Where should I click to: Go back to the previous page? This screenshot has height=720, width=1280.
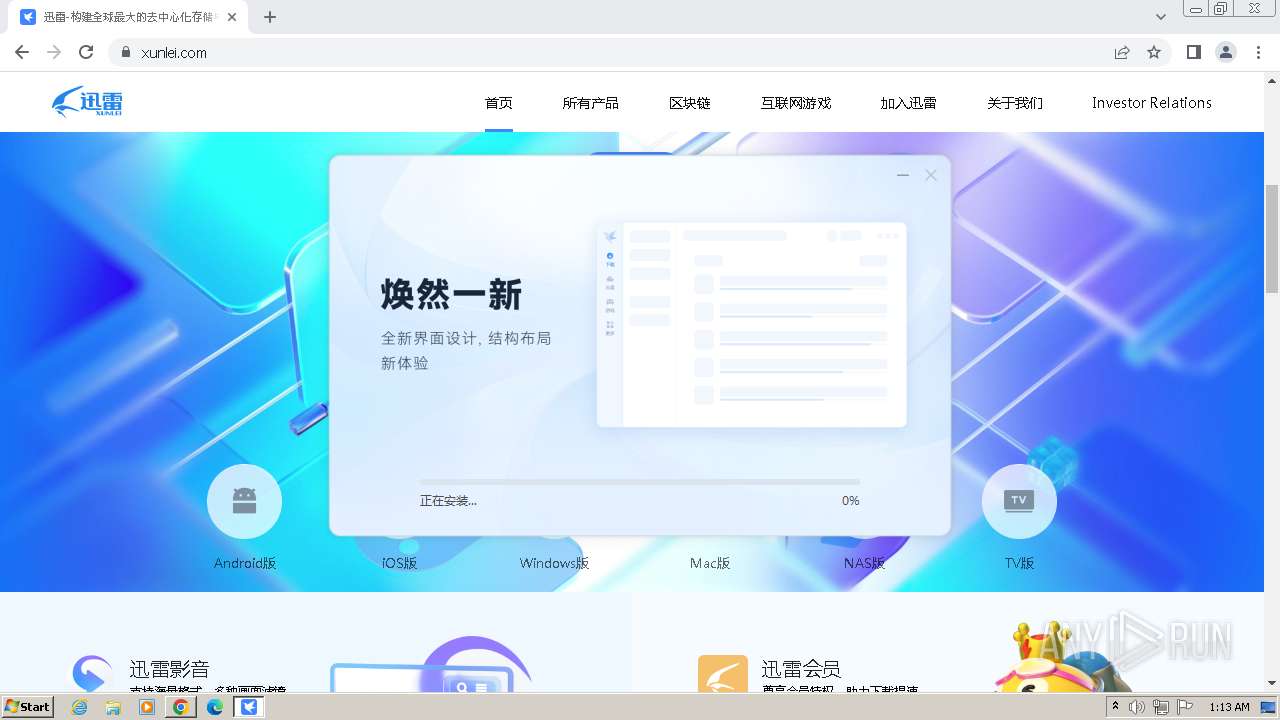[22, 52]
